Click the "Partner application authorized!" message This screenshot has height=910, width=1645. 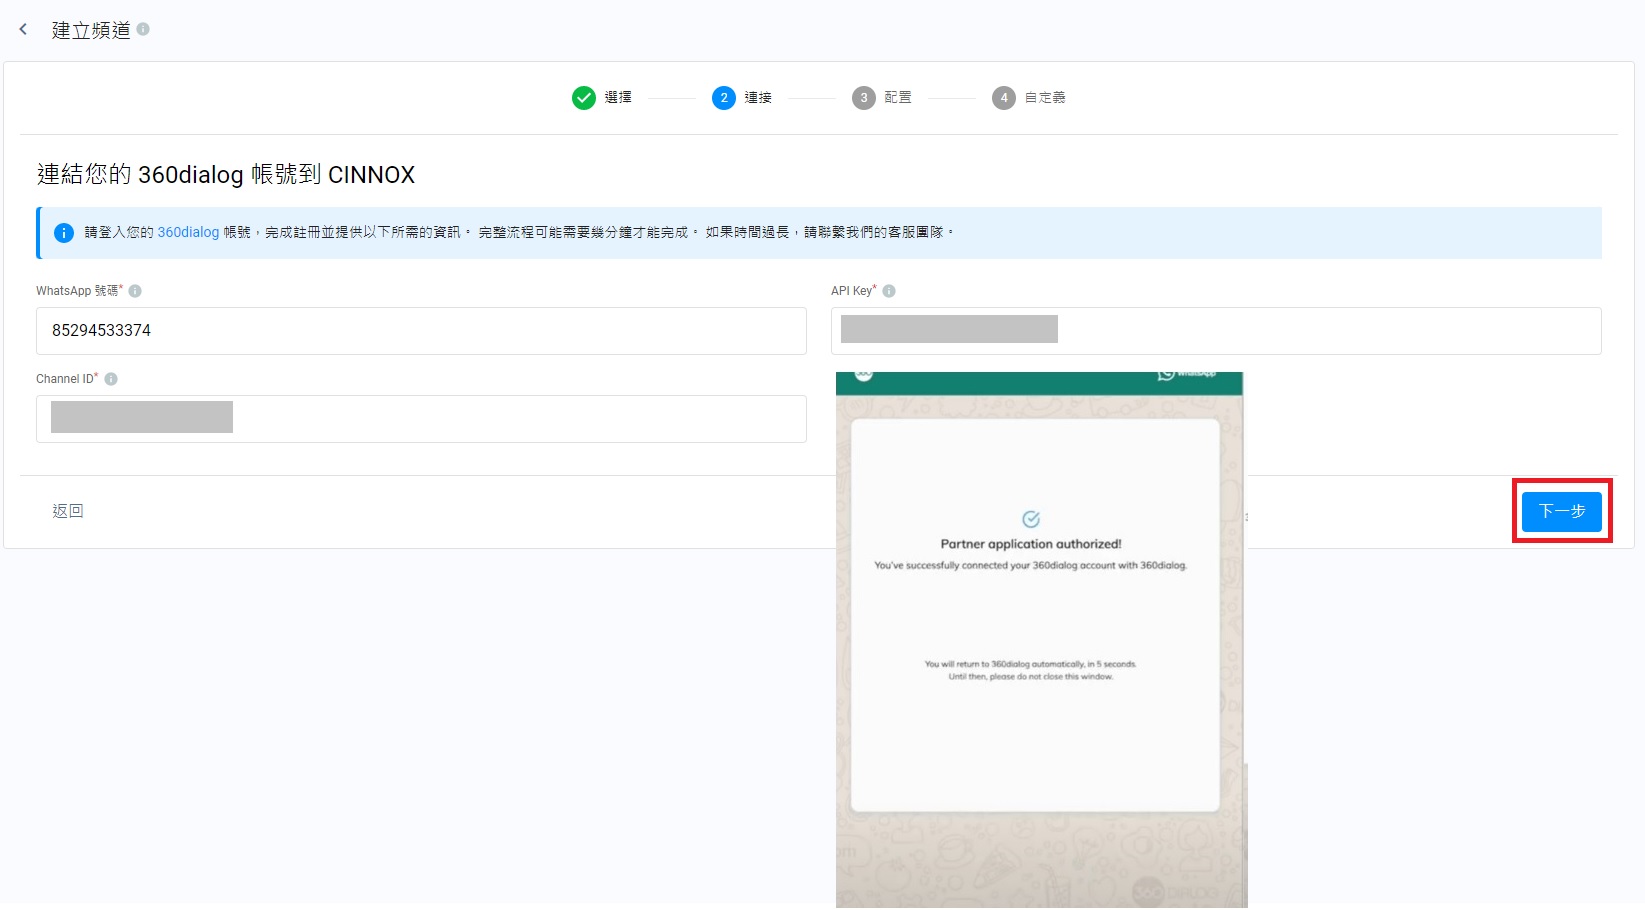1031,545
